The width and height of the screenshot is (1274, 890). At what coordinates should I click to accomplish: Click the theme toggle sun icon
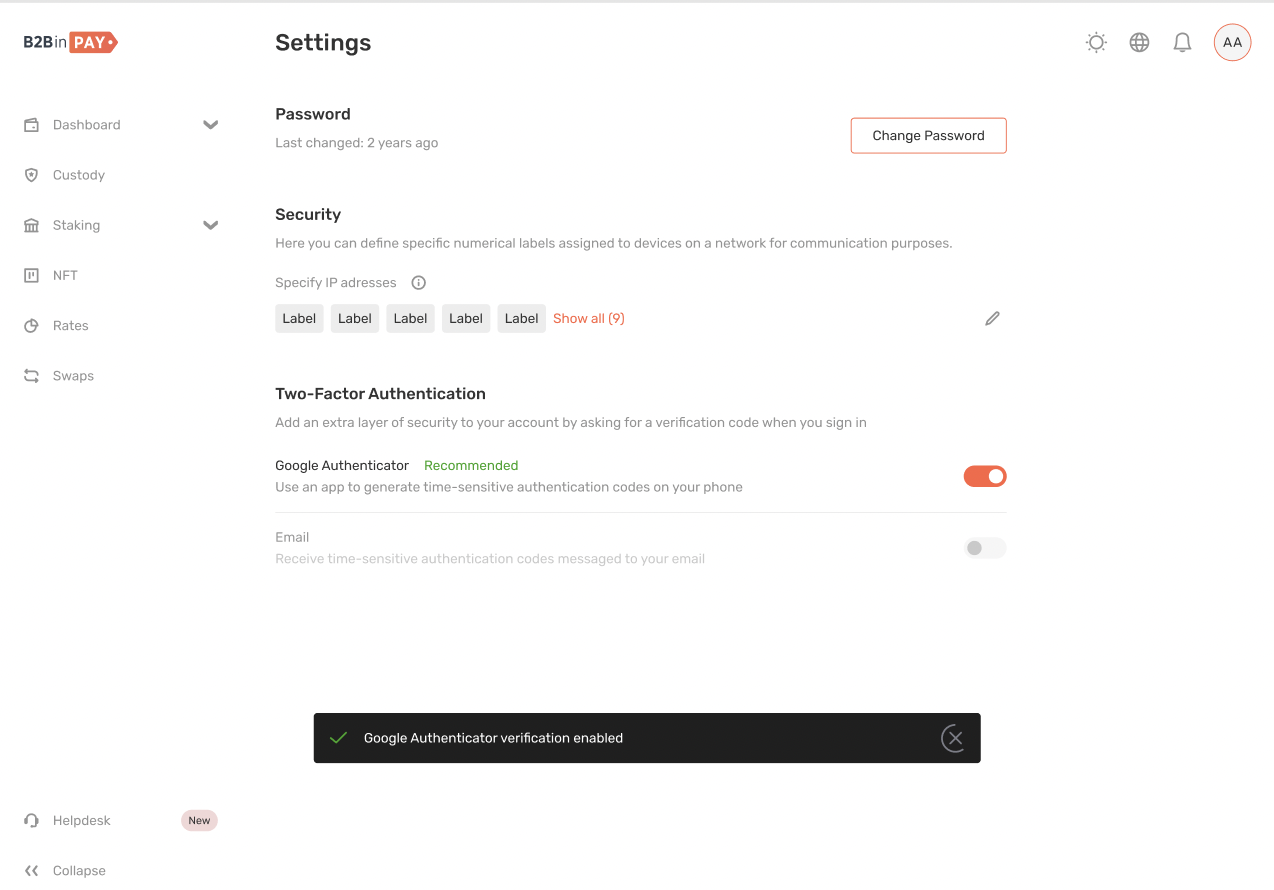coord(1096,42)
